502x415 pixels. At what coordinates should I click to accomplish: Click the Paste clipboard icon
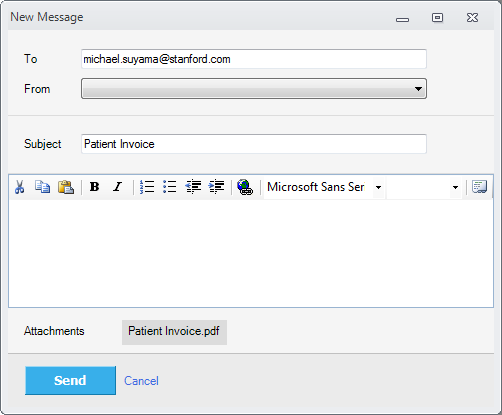(x=66, y=187)
